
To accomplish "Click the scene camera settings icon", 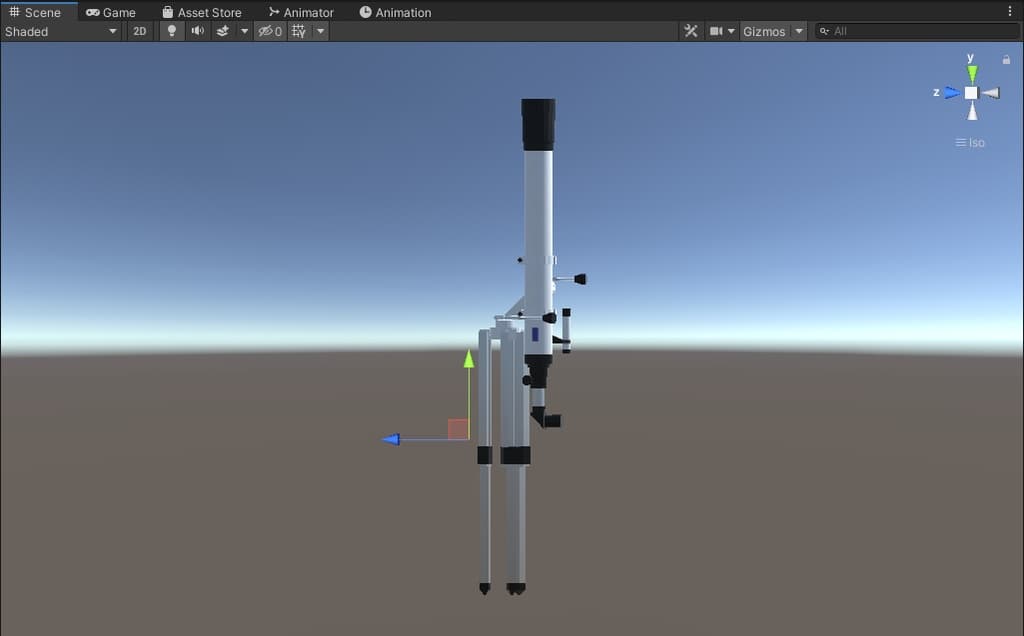I will pyautogui.click(x=716, y=31).
